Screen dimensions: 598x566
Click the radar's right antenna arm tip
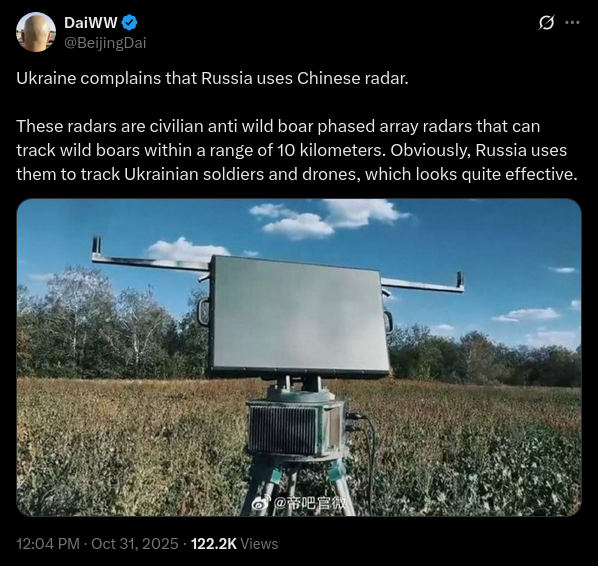pyautogui.click(x=460, y=280)
